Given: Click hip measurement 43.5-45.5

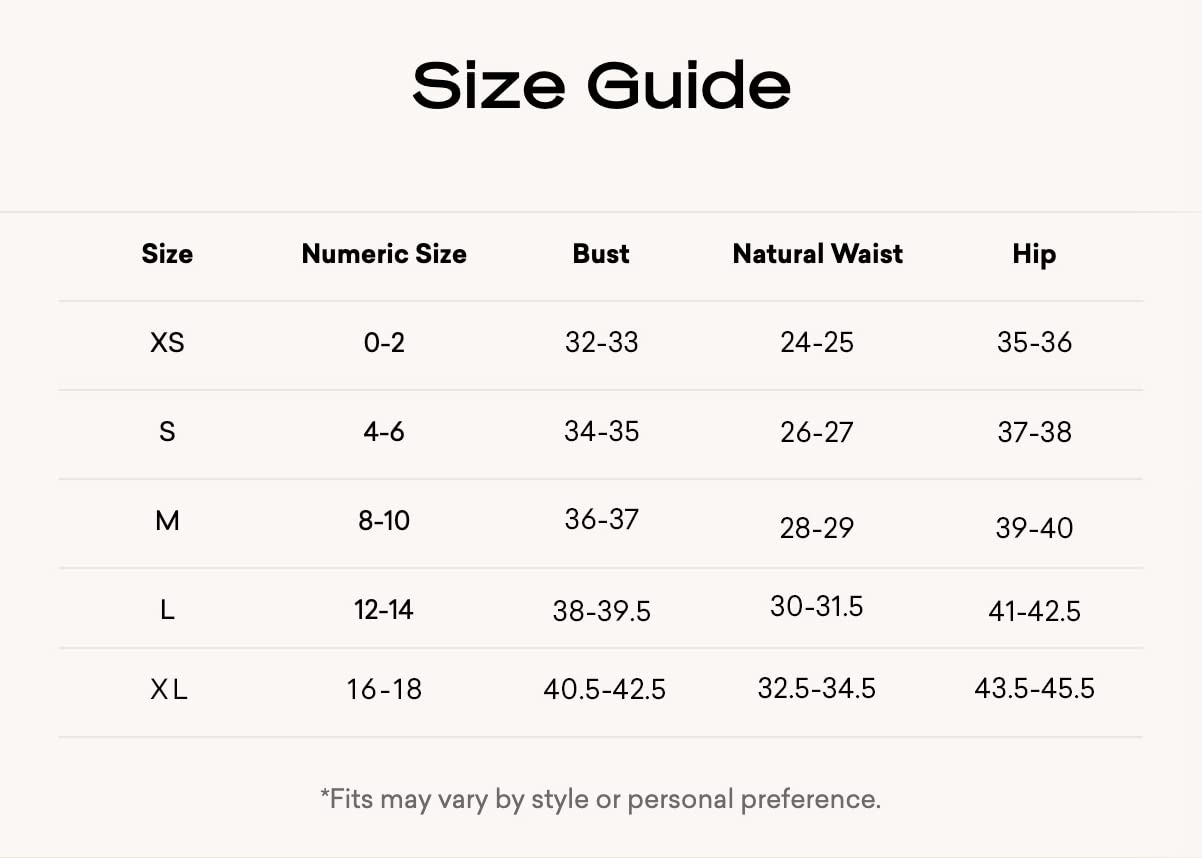Looking at the screenshot, I should point(1034,688).
